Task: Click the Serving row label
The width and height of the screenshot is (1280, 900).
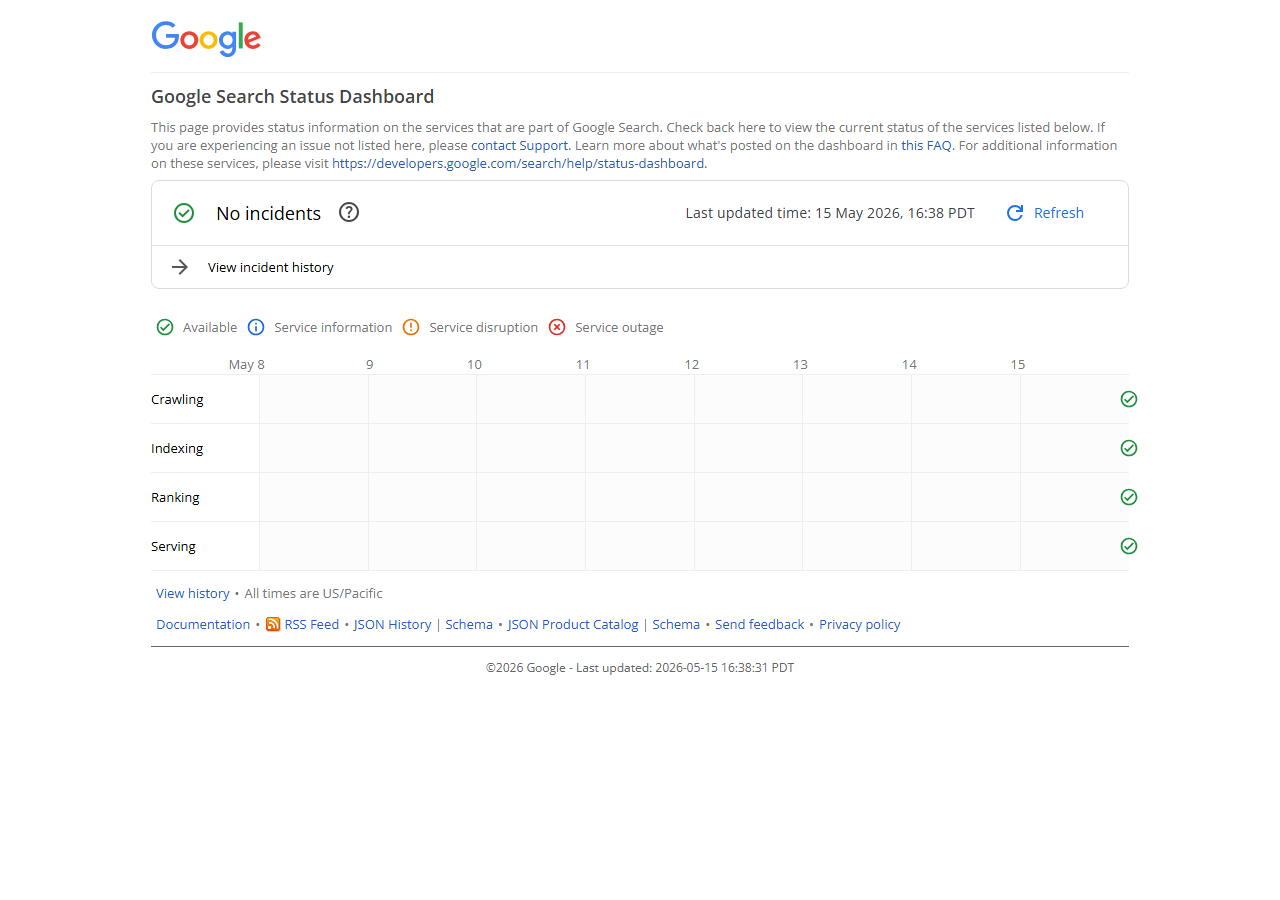Action: click(173, 546)
